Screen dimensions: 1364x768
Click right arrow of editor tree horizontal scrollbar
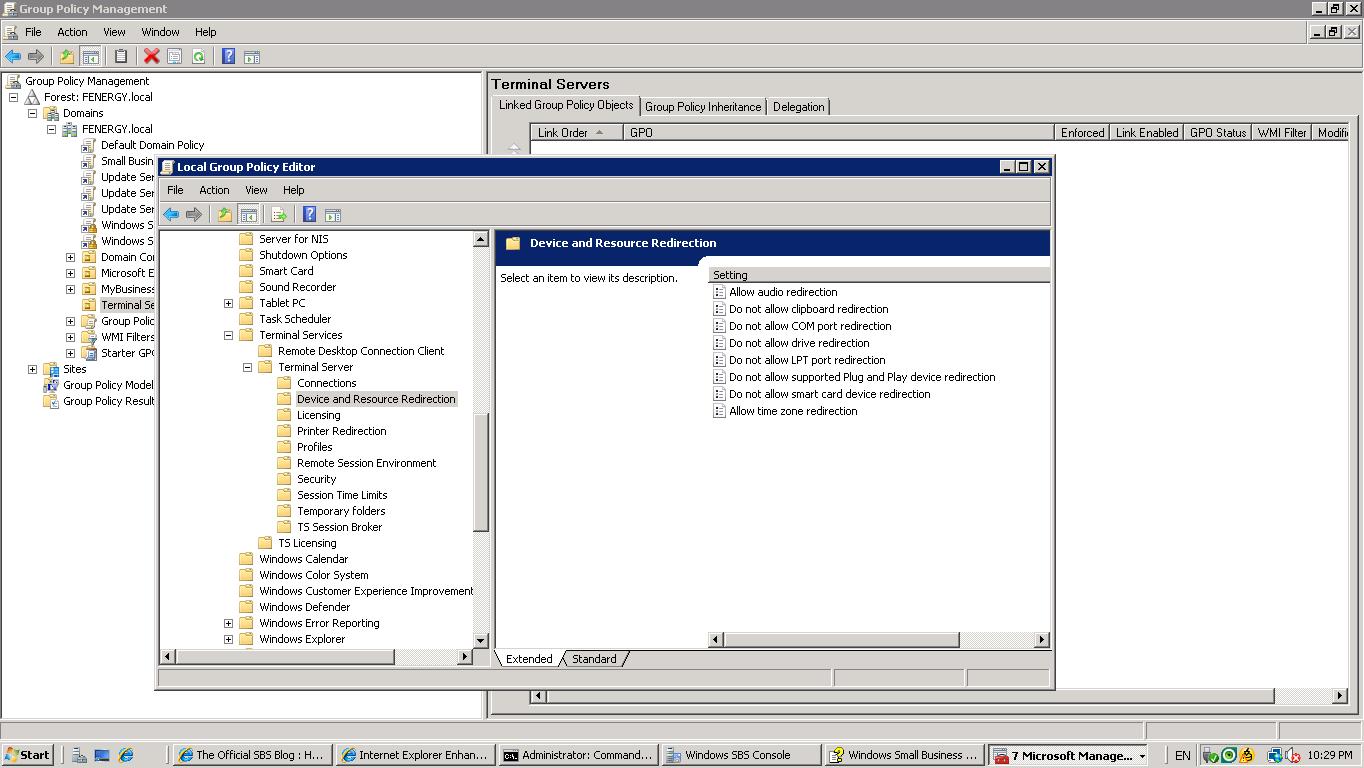pyautogui.click(x=464, y=657)
